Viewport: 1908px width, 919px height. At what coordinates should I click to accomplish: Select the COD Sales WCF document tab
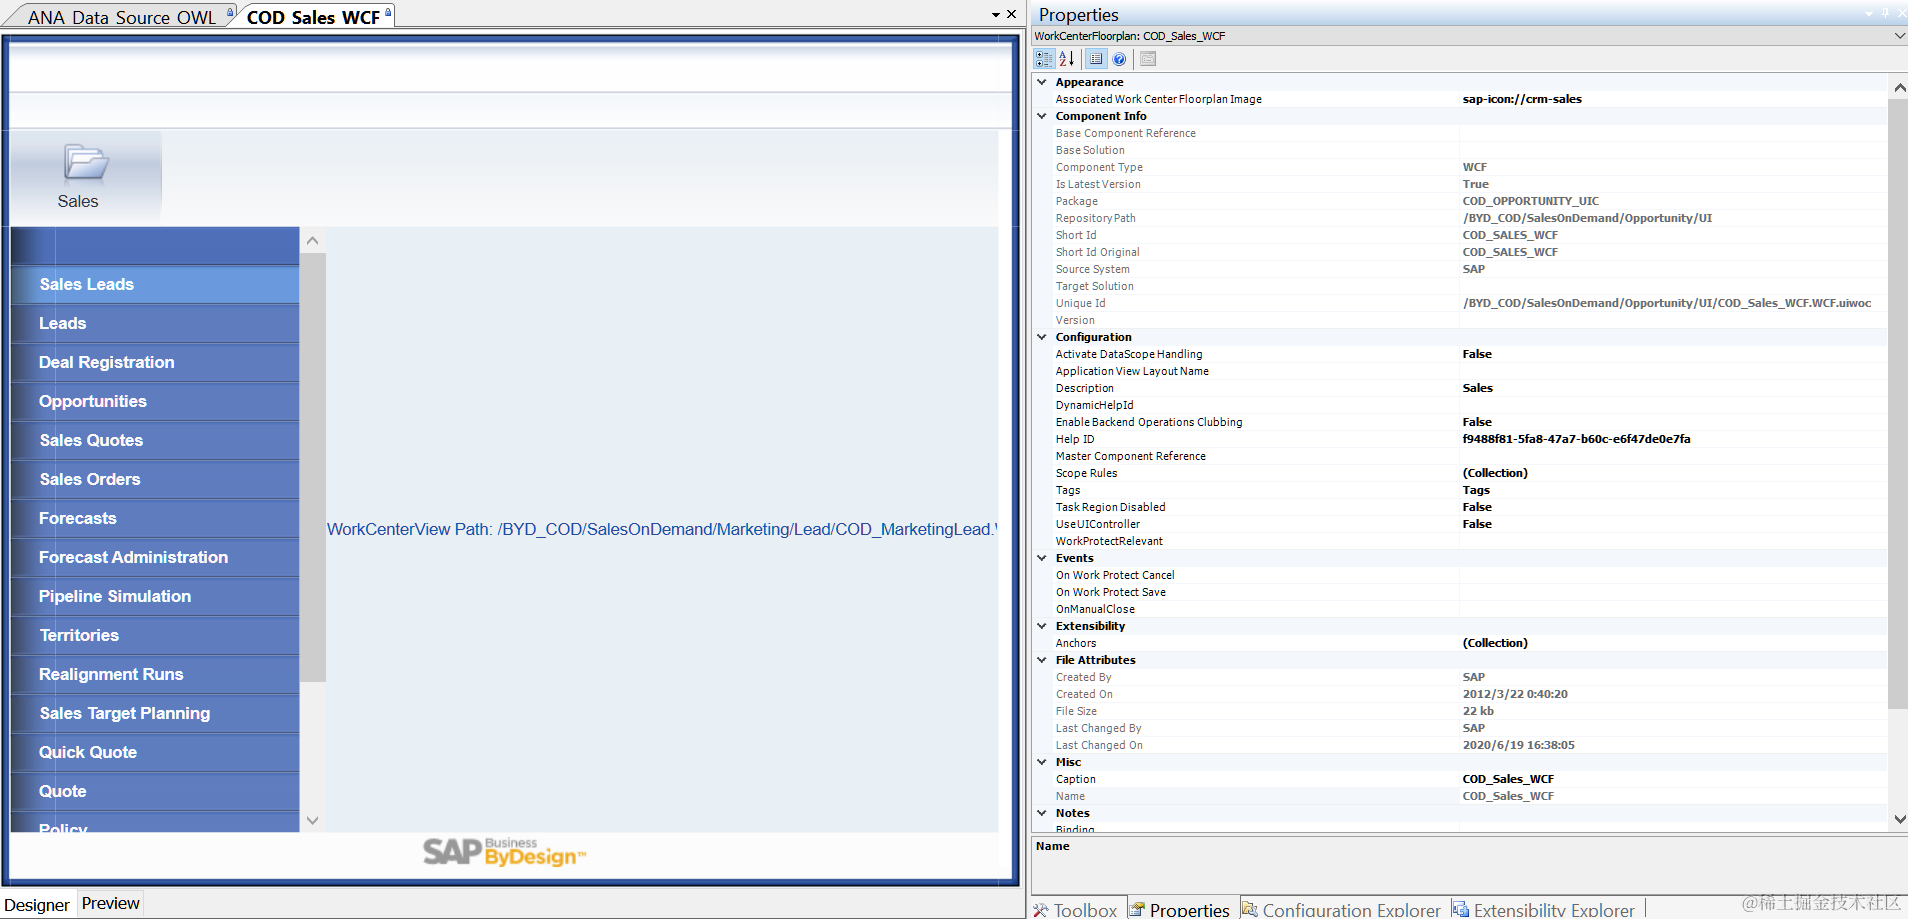click(314, 17)
